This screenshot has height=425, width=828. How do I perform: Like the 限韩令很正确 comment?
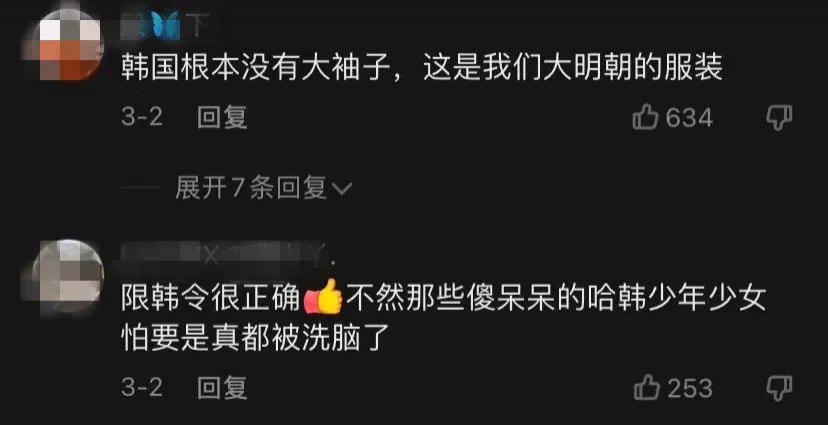(x=646, y=389)
